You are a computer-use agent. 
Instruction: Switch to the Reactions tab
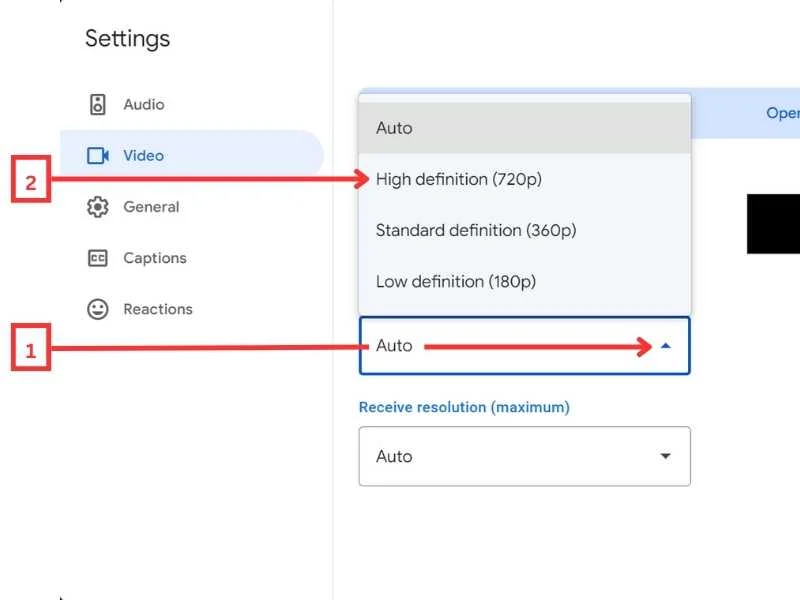pyautogui.click(x=192, y=309)
